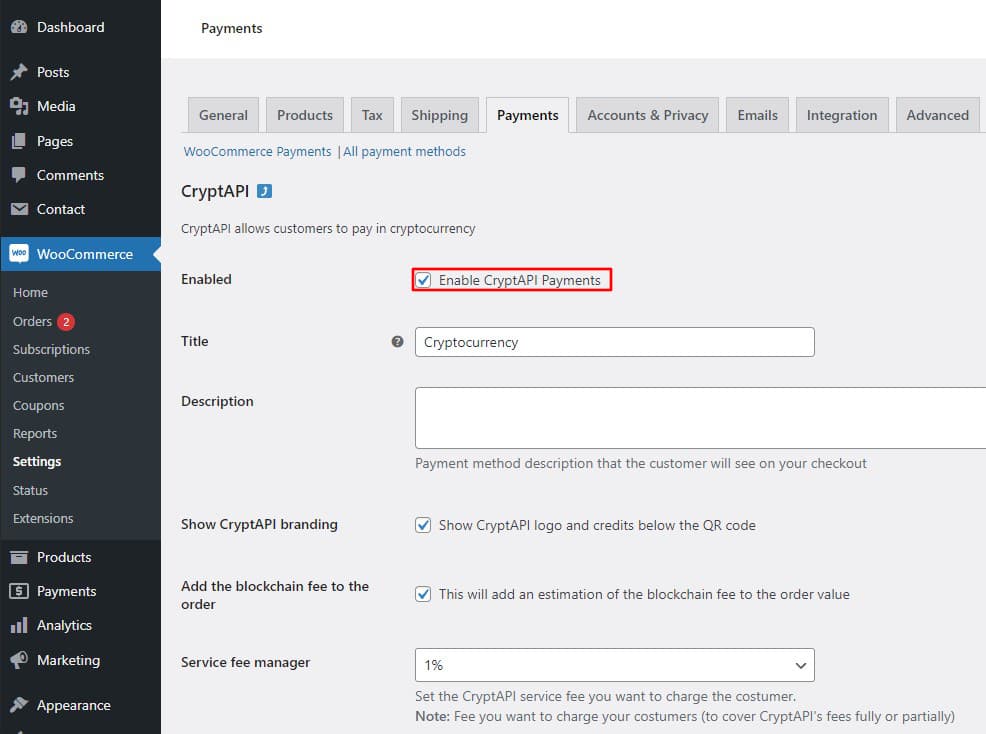Open the Dashboard from the sidebar
This screenshot has height=734, width=986.
21,26
